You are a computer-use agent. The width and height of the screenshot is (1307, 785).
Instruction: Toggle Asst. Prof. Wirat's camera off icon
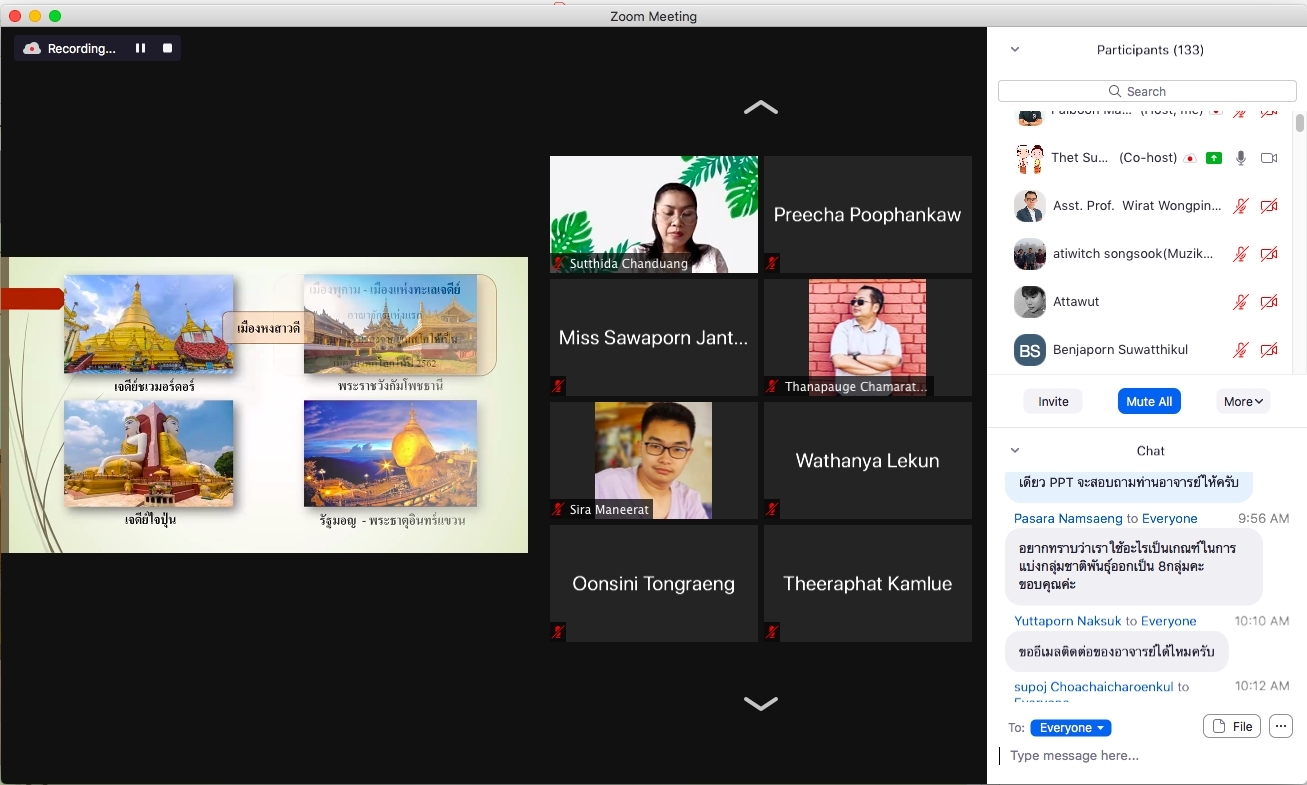click(1269, 206)
